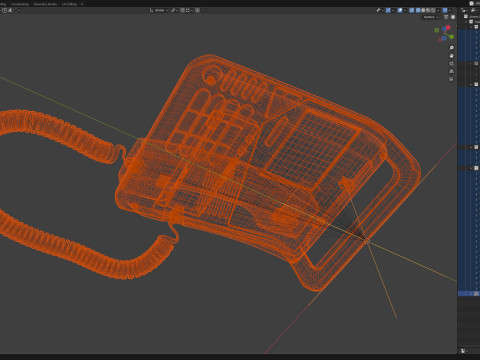Open the transform orientation dropdown

(159, 10)
